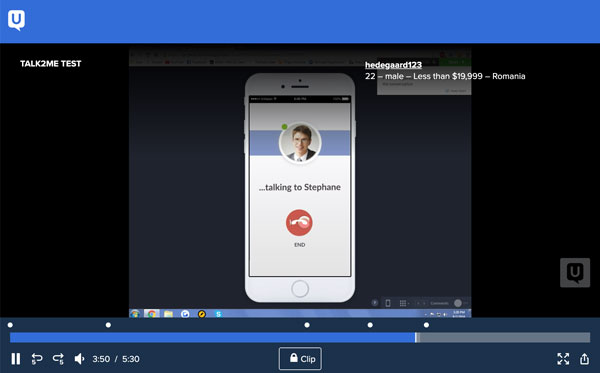Jump to the second timeline marker

click(x=108, y=325)
